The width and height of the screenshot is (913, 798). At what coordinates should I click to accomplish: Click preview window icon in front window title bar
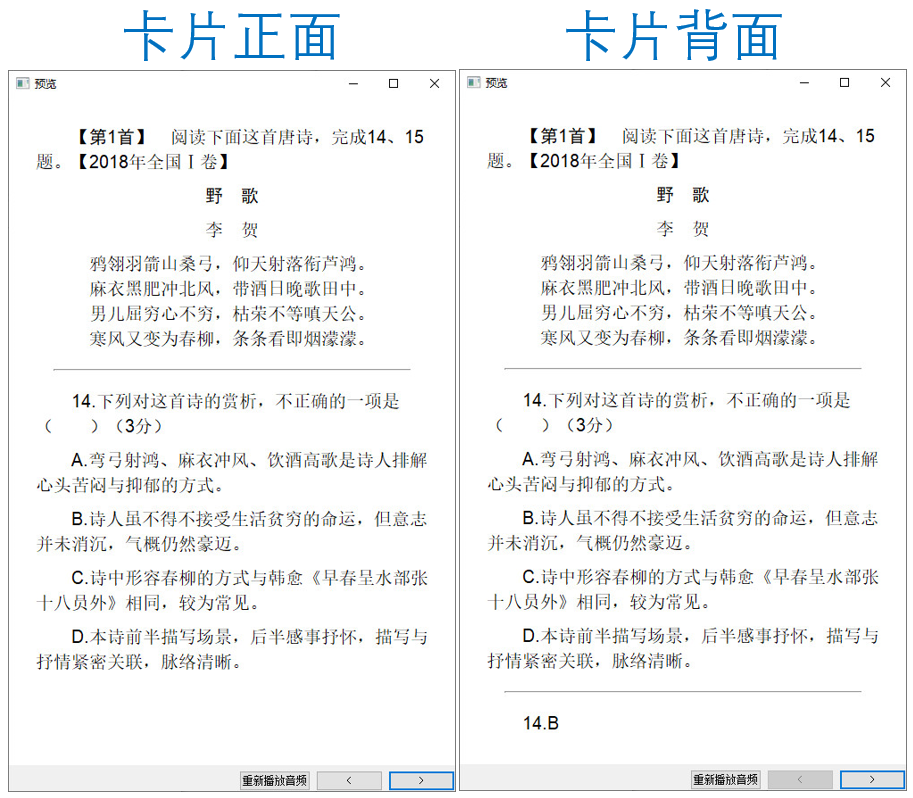point(23,84)
